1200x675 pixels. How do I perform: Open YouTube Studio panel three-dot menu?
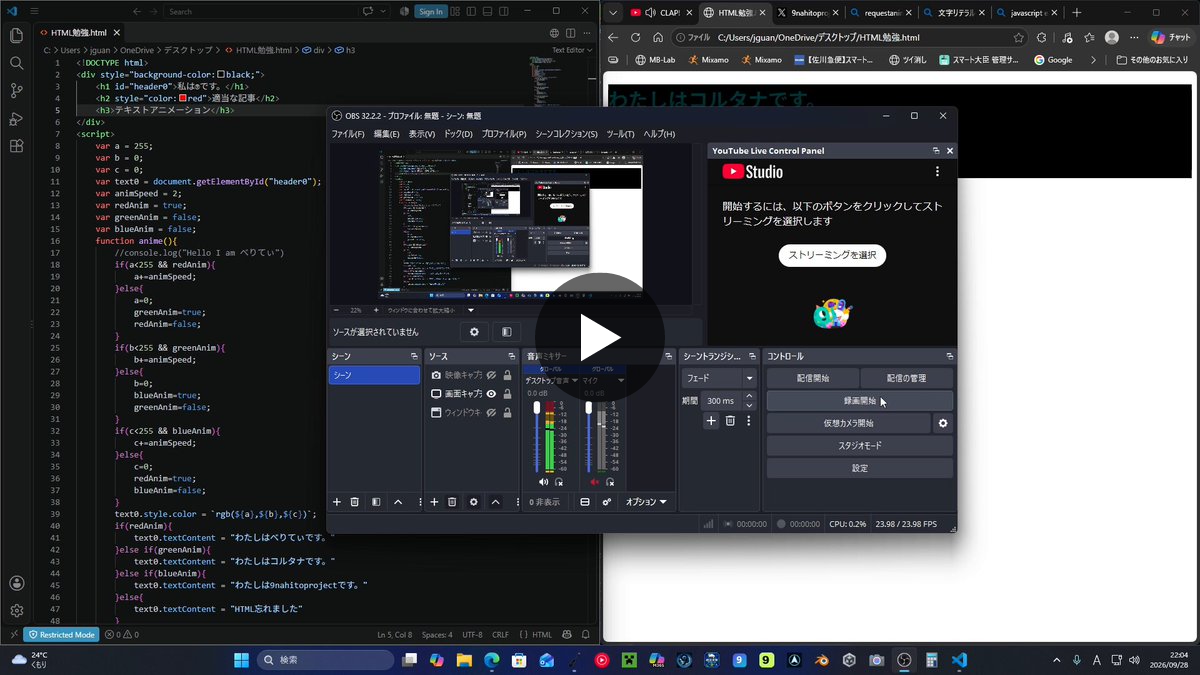coord(937,172)
